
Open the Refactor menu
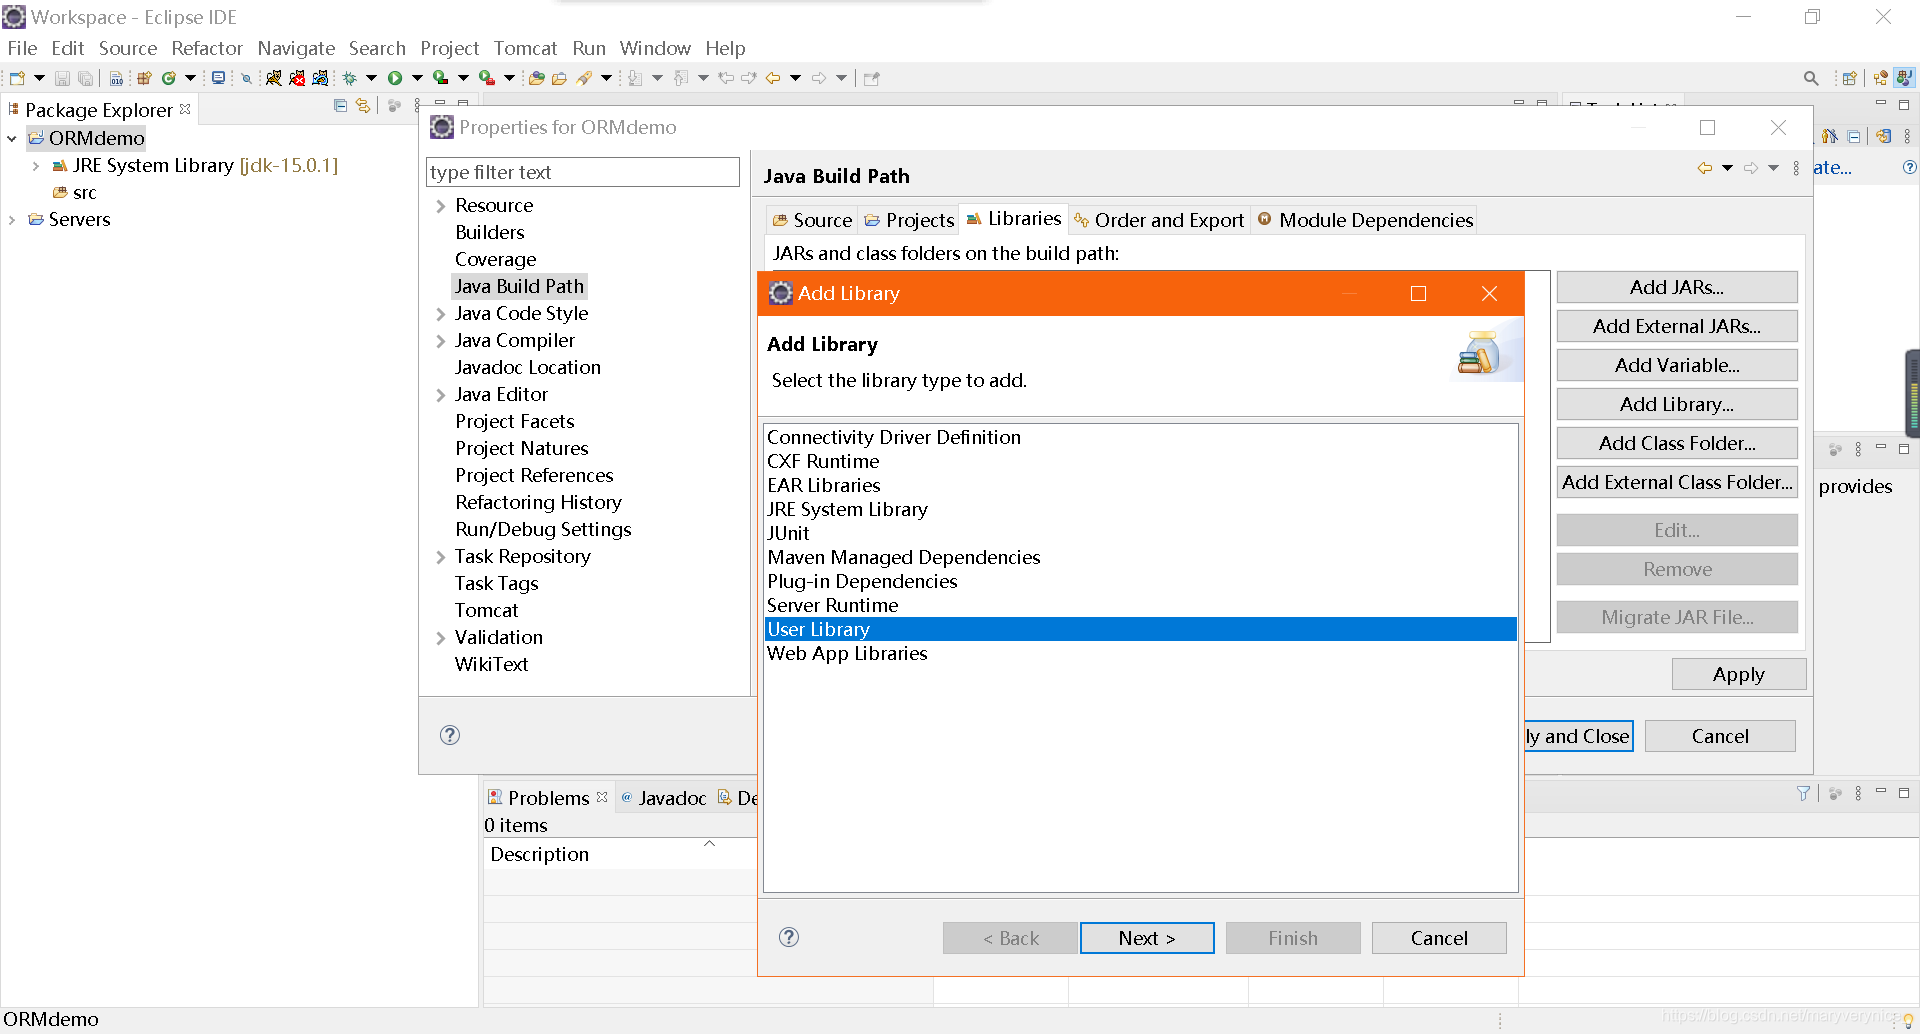207,48
